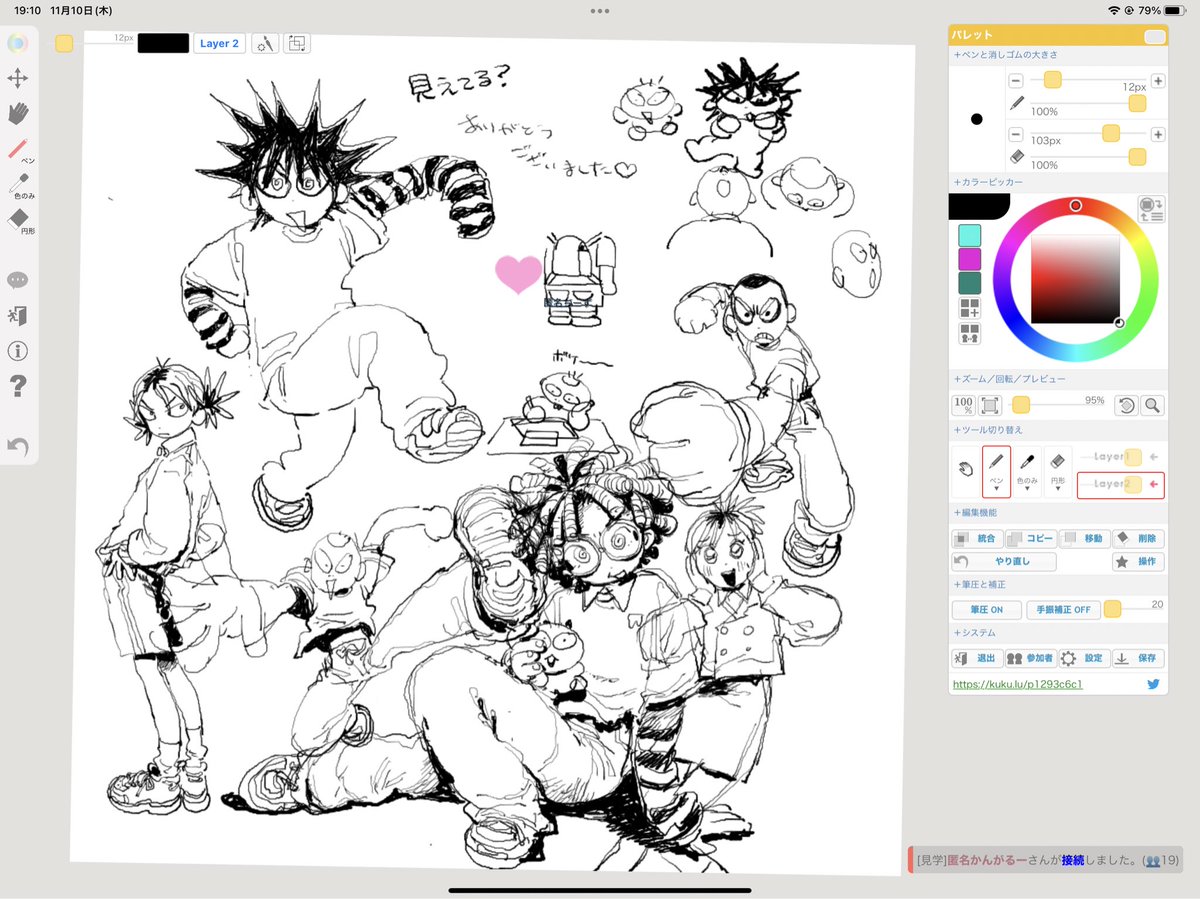This screenshot has height=899, width=1200.
Task: Click the exit door icon in sidebar
Action: coord(18,315)
